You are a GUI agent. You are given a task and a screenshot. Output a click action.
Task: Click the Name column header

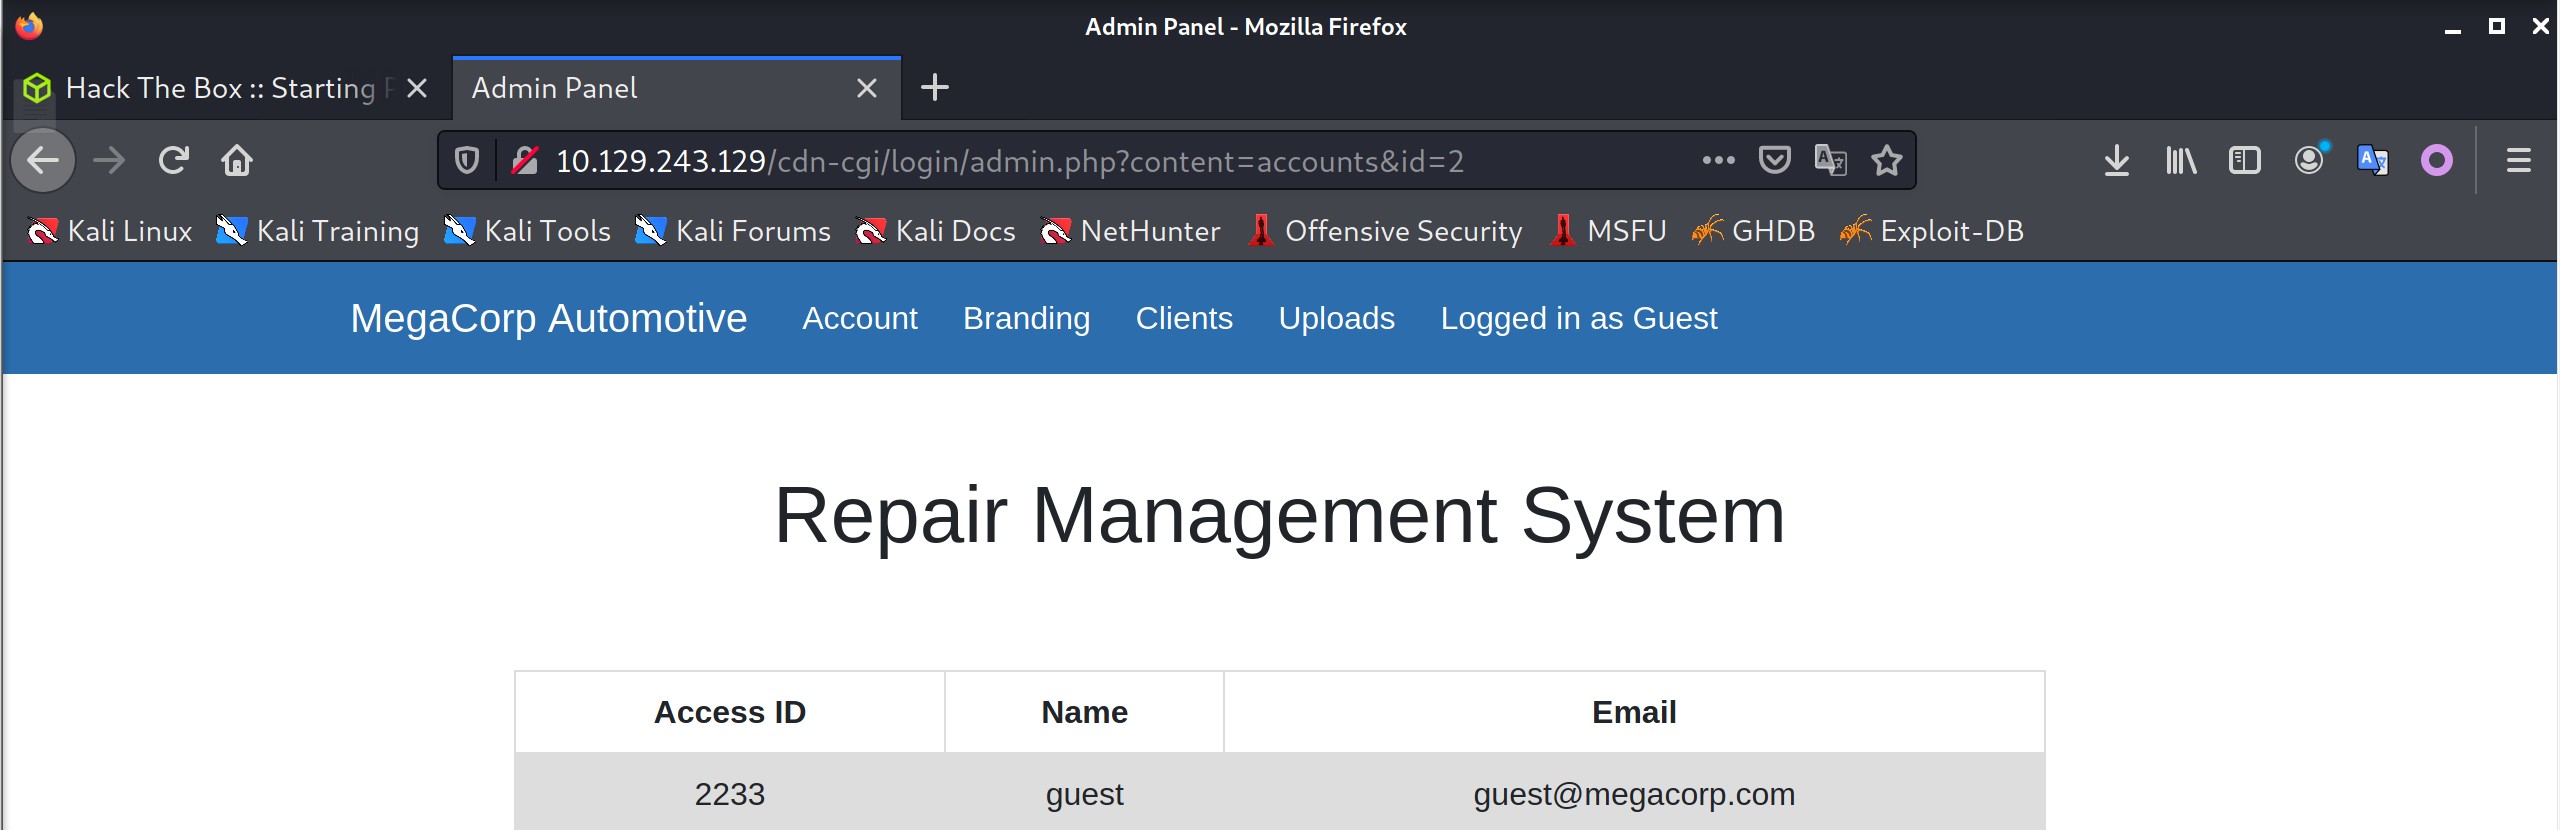(x=1085, y=712)
